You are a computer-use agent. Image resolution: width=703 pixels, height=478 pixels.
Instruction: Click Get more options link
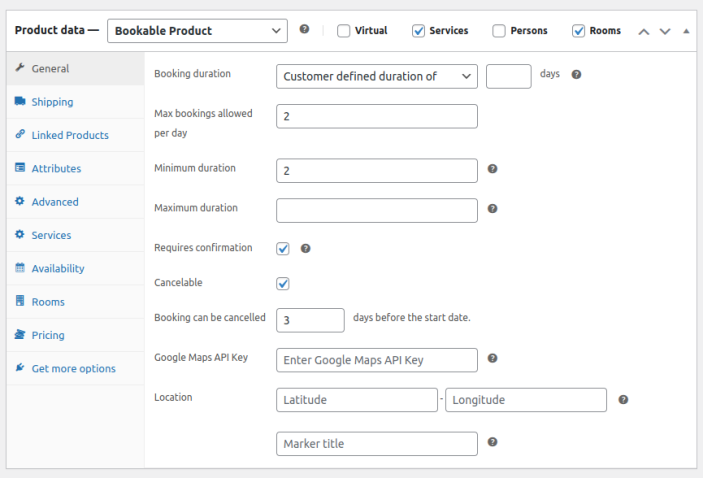coord(73,368)
